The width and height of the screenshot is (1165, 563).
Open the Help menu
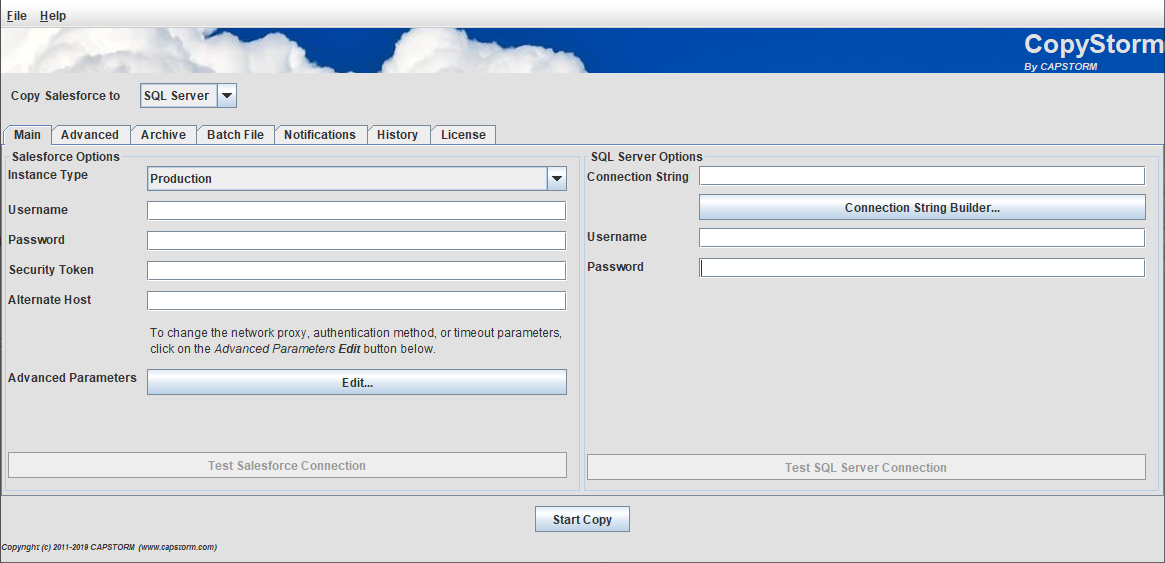coord(53,16)
